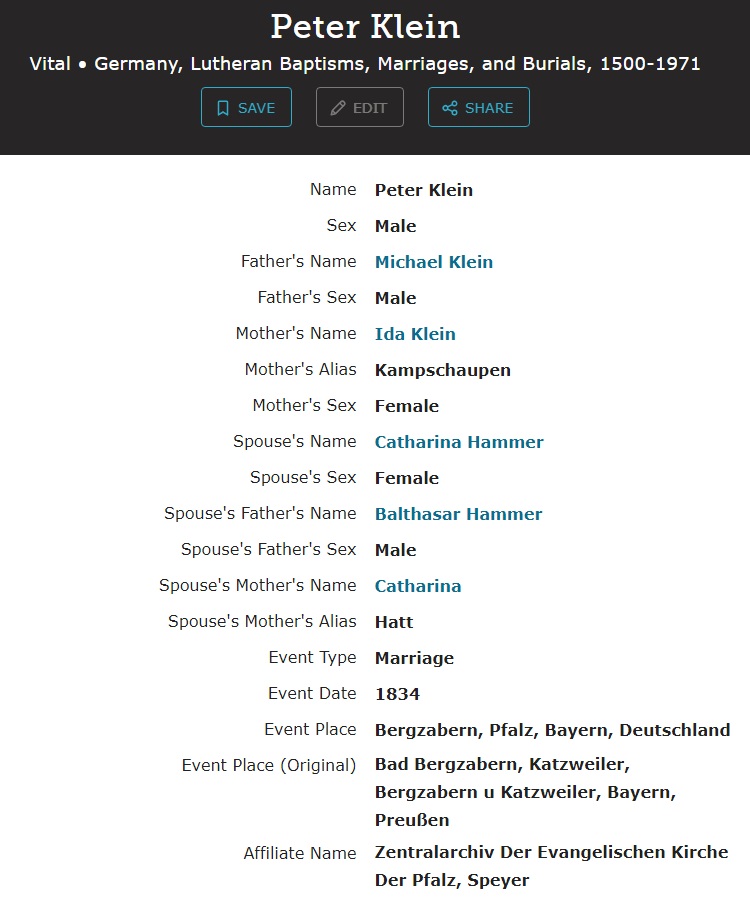Open spouse's mother Catharina link
750x900 pixels.
pyautogui.click(x=418, y=586)
